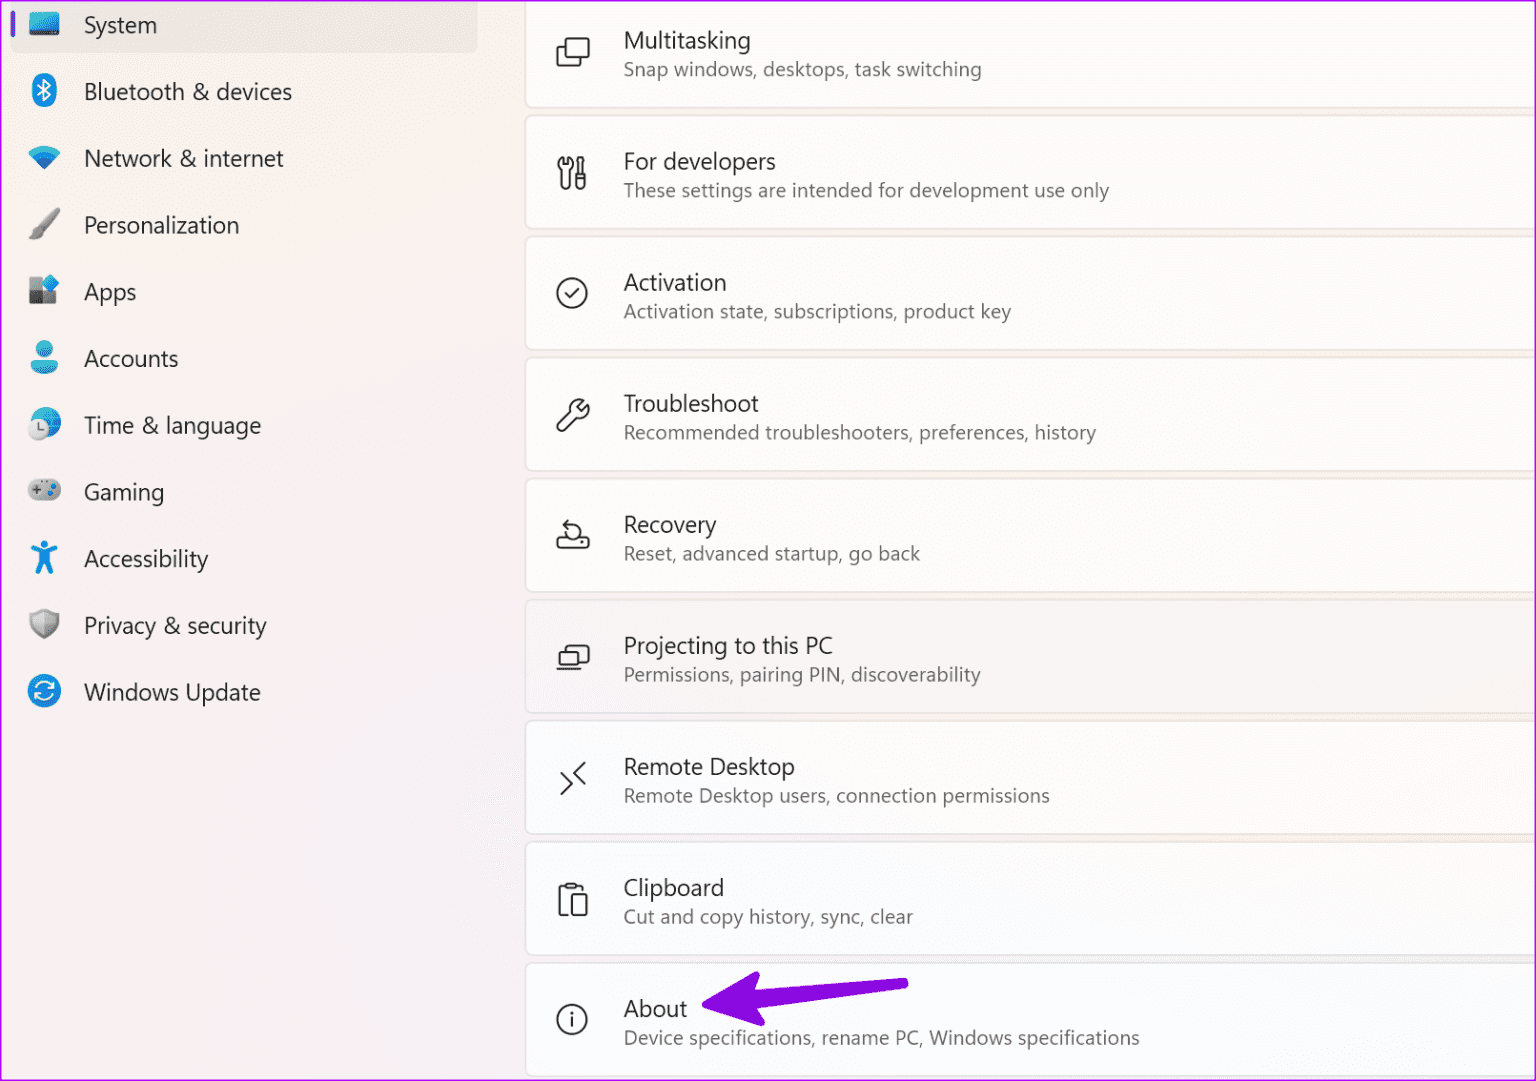Select Apps from the navigation menu
This screenshot has width=1536, height=1081.
coord(110,291)
